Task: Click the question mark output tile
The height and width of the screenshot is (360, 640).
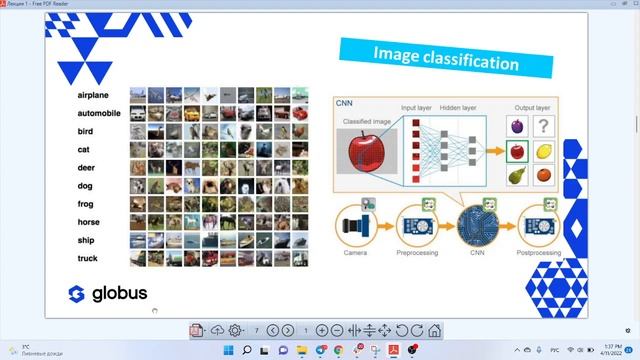Action: click(x=544, y=126)
